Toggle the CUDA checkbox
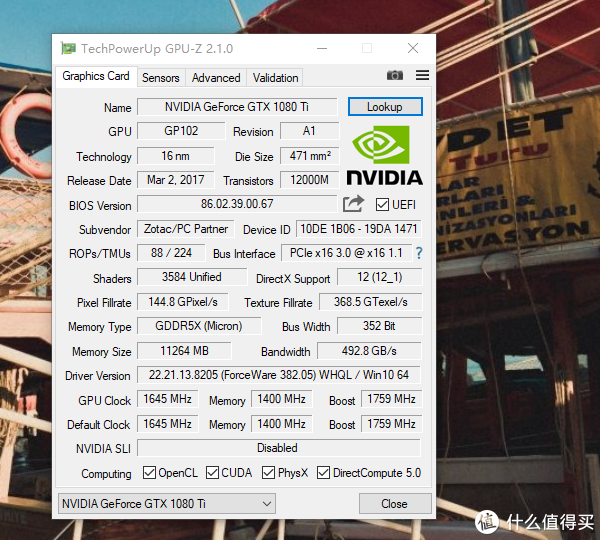Image resolution: width=600 pixels, height=540 pixels. tap(212, 473)
